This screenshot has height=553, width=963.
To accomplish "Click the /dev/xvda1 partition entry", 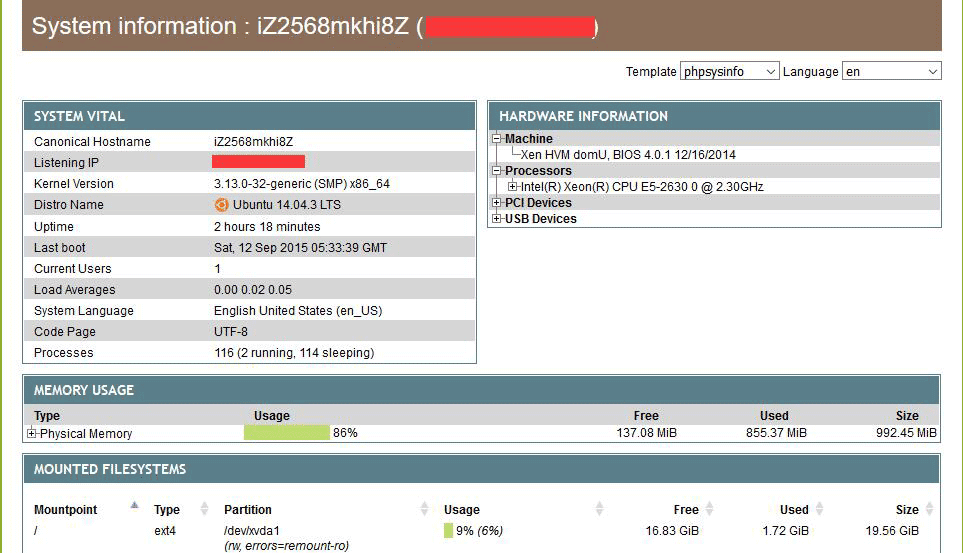I will (252, 531).
